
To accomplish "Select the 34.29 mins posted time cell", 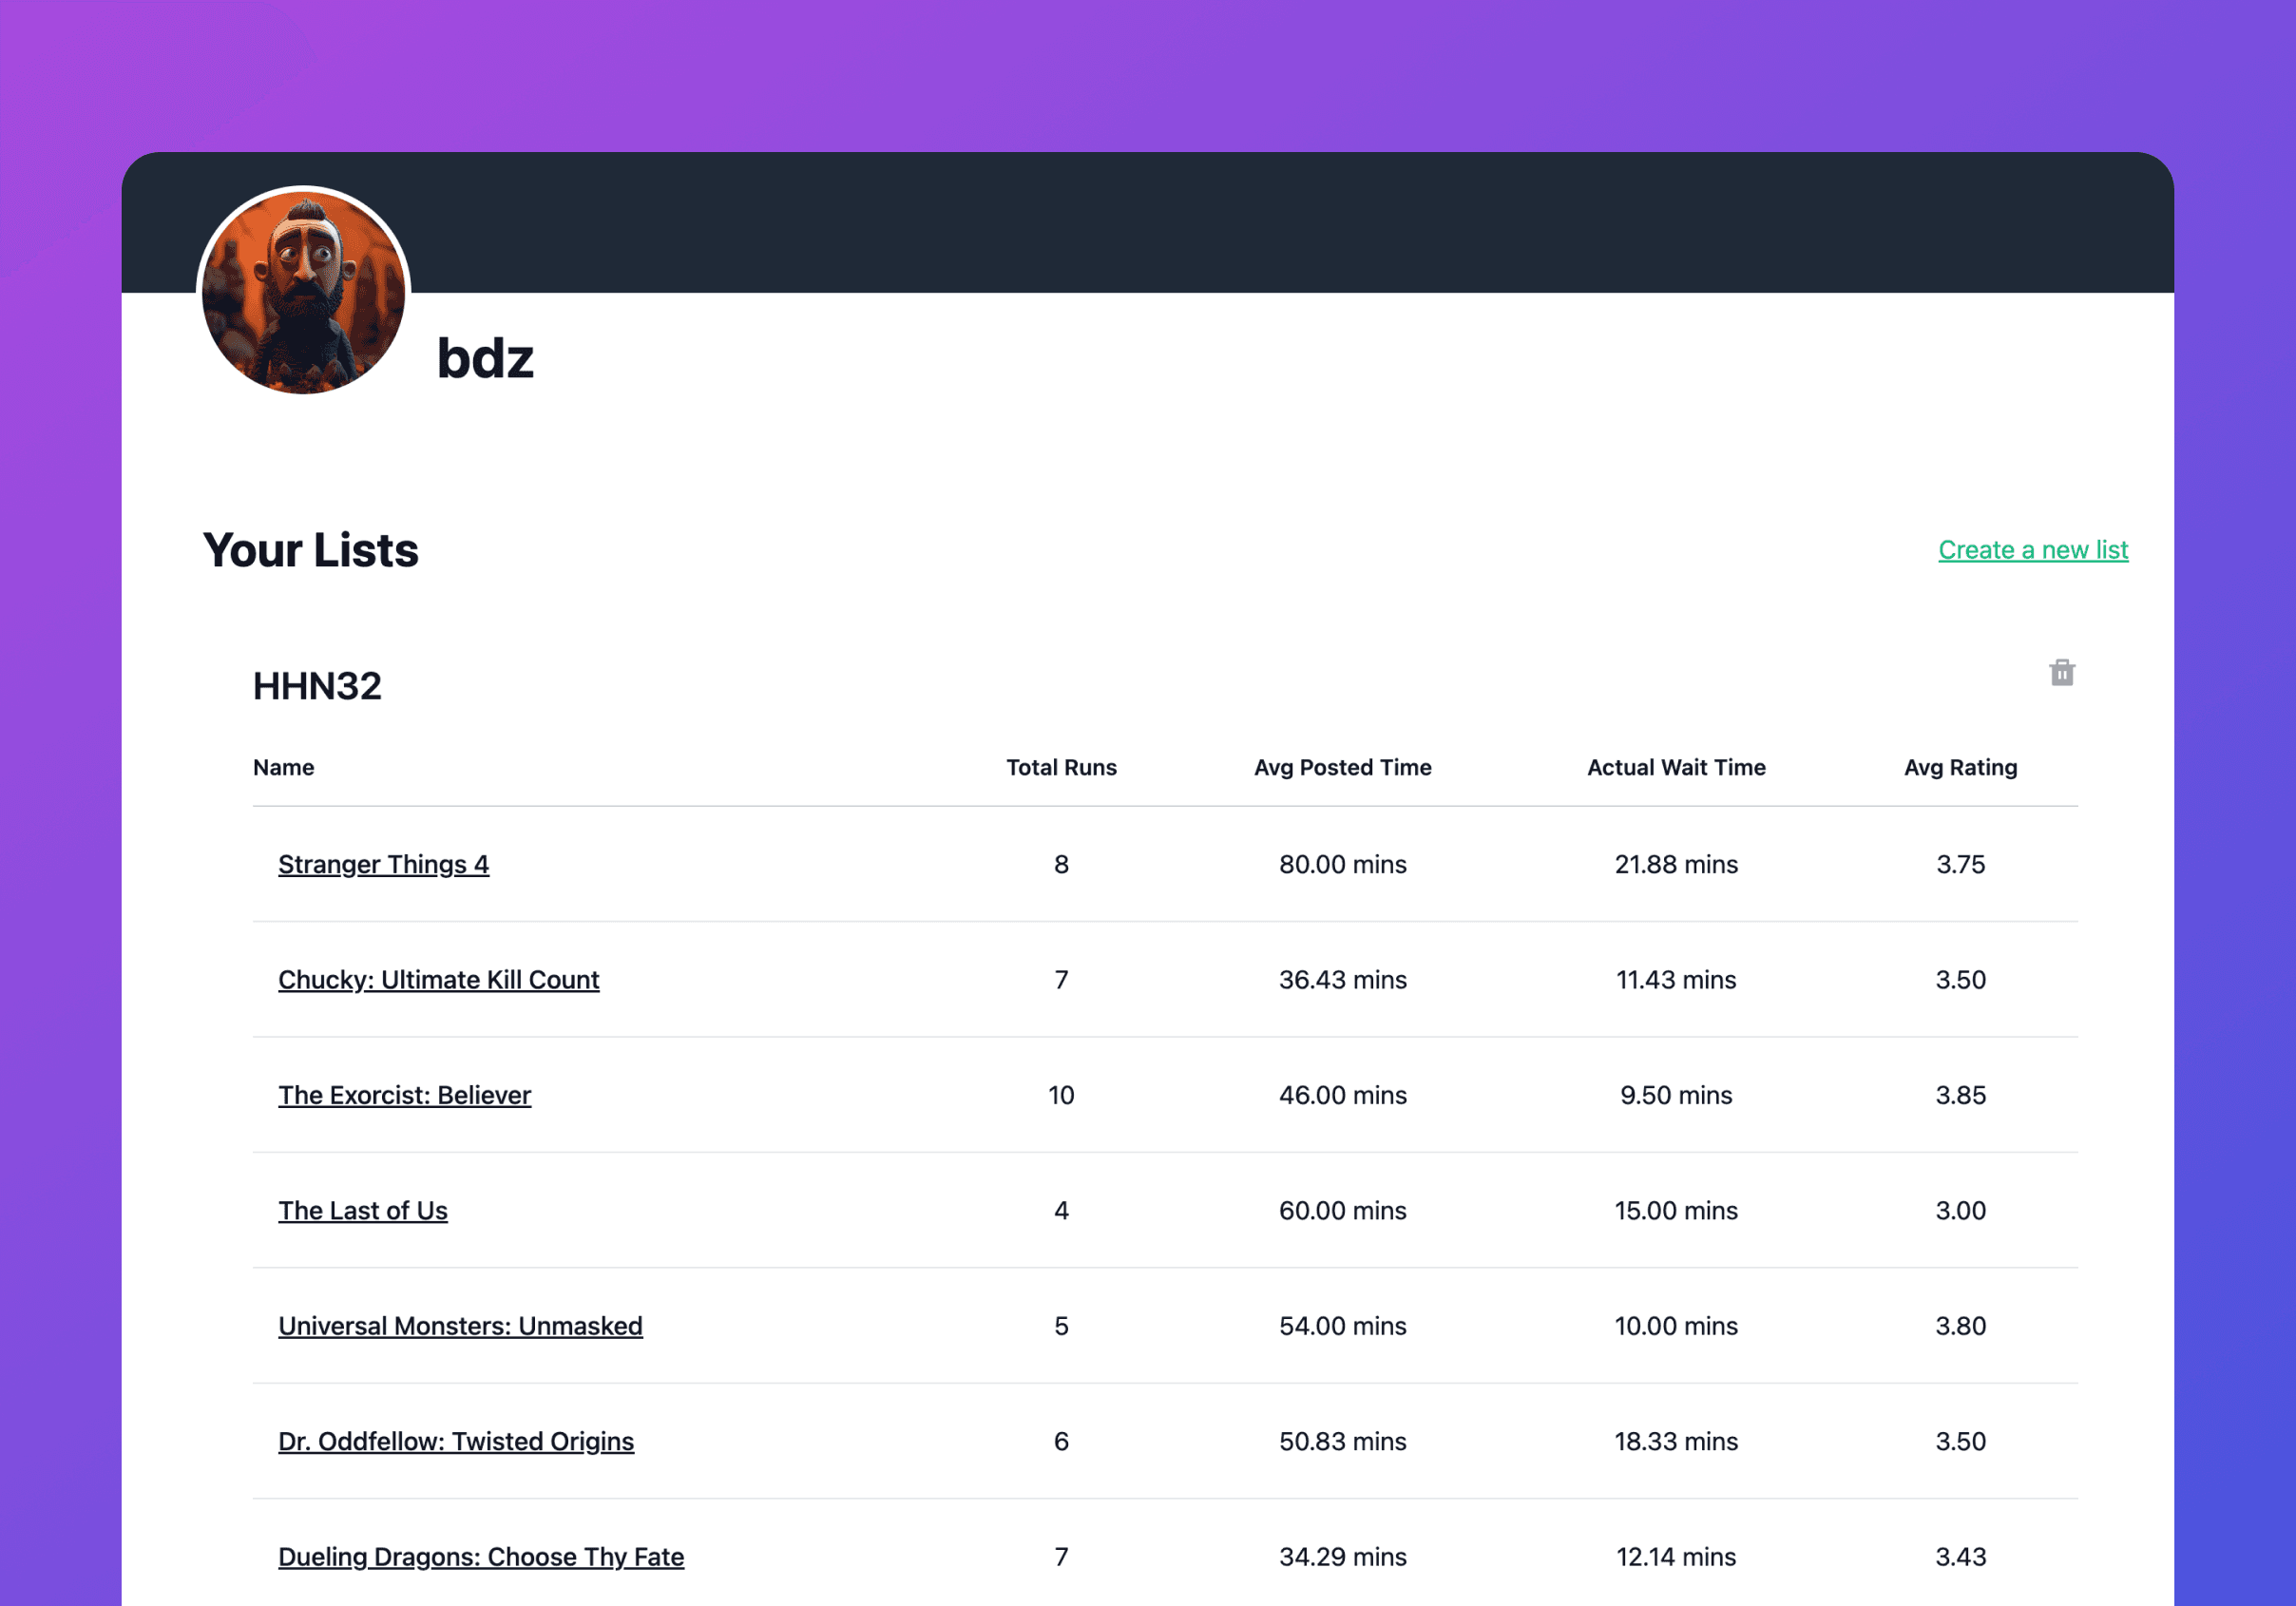I will coord(1342,1557).
